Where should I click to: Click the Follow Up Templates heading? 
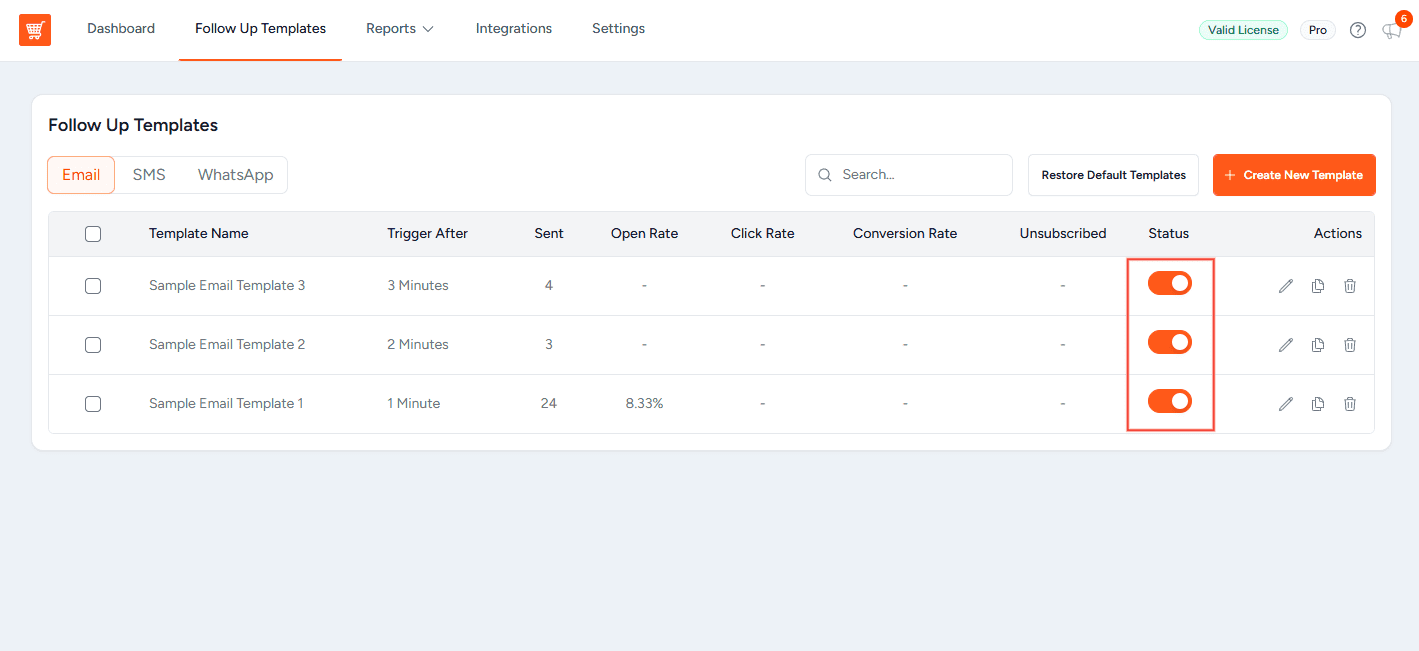(133, 126)
